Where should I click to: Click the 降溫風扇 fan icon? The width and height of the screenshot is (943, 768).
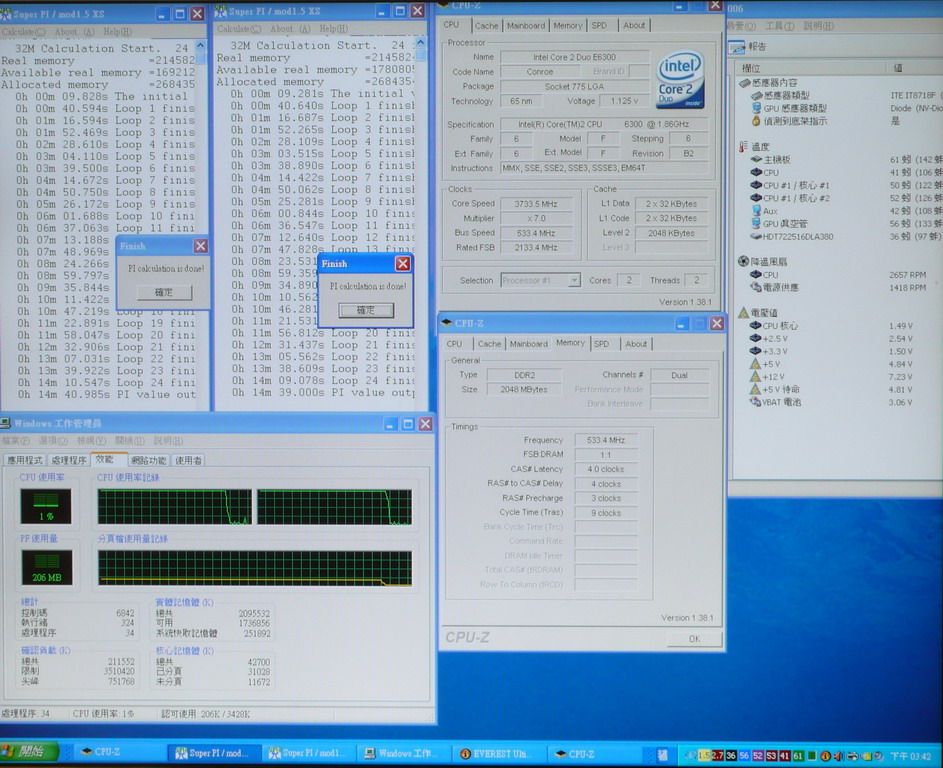click(743, 261)
